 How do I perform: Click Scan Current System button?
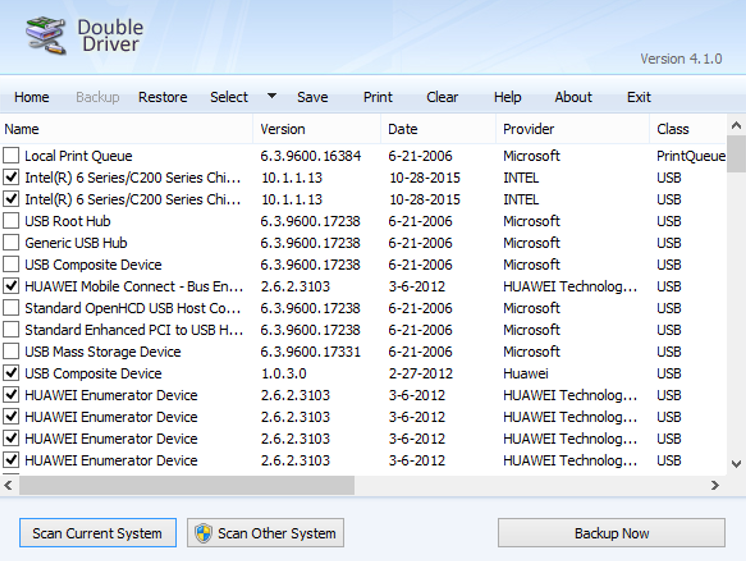click(x=98, y=533)
